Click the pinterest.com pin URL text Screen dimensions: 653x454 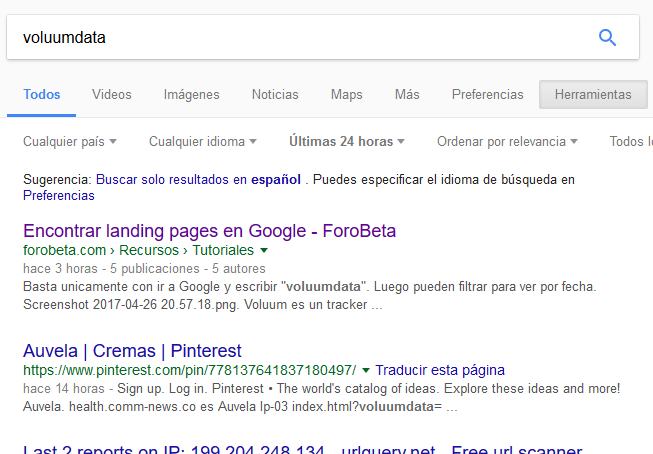[189, 370]
